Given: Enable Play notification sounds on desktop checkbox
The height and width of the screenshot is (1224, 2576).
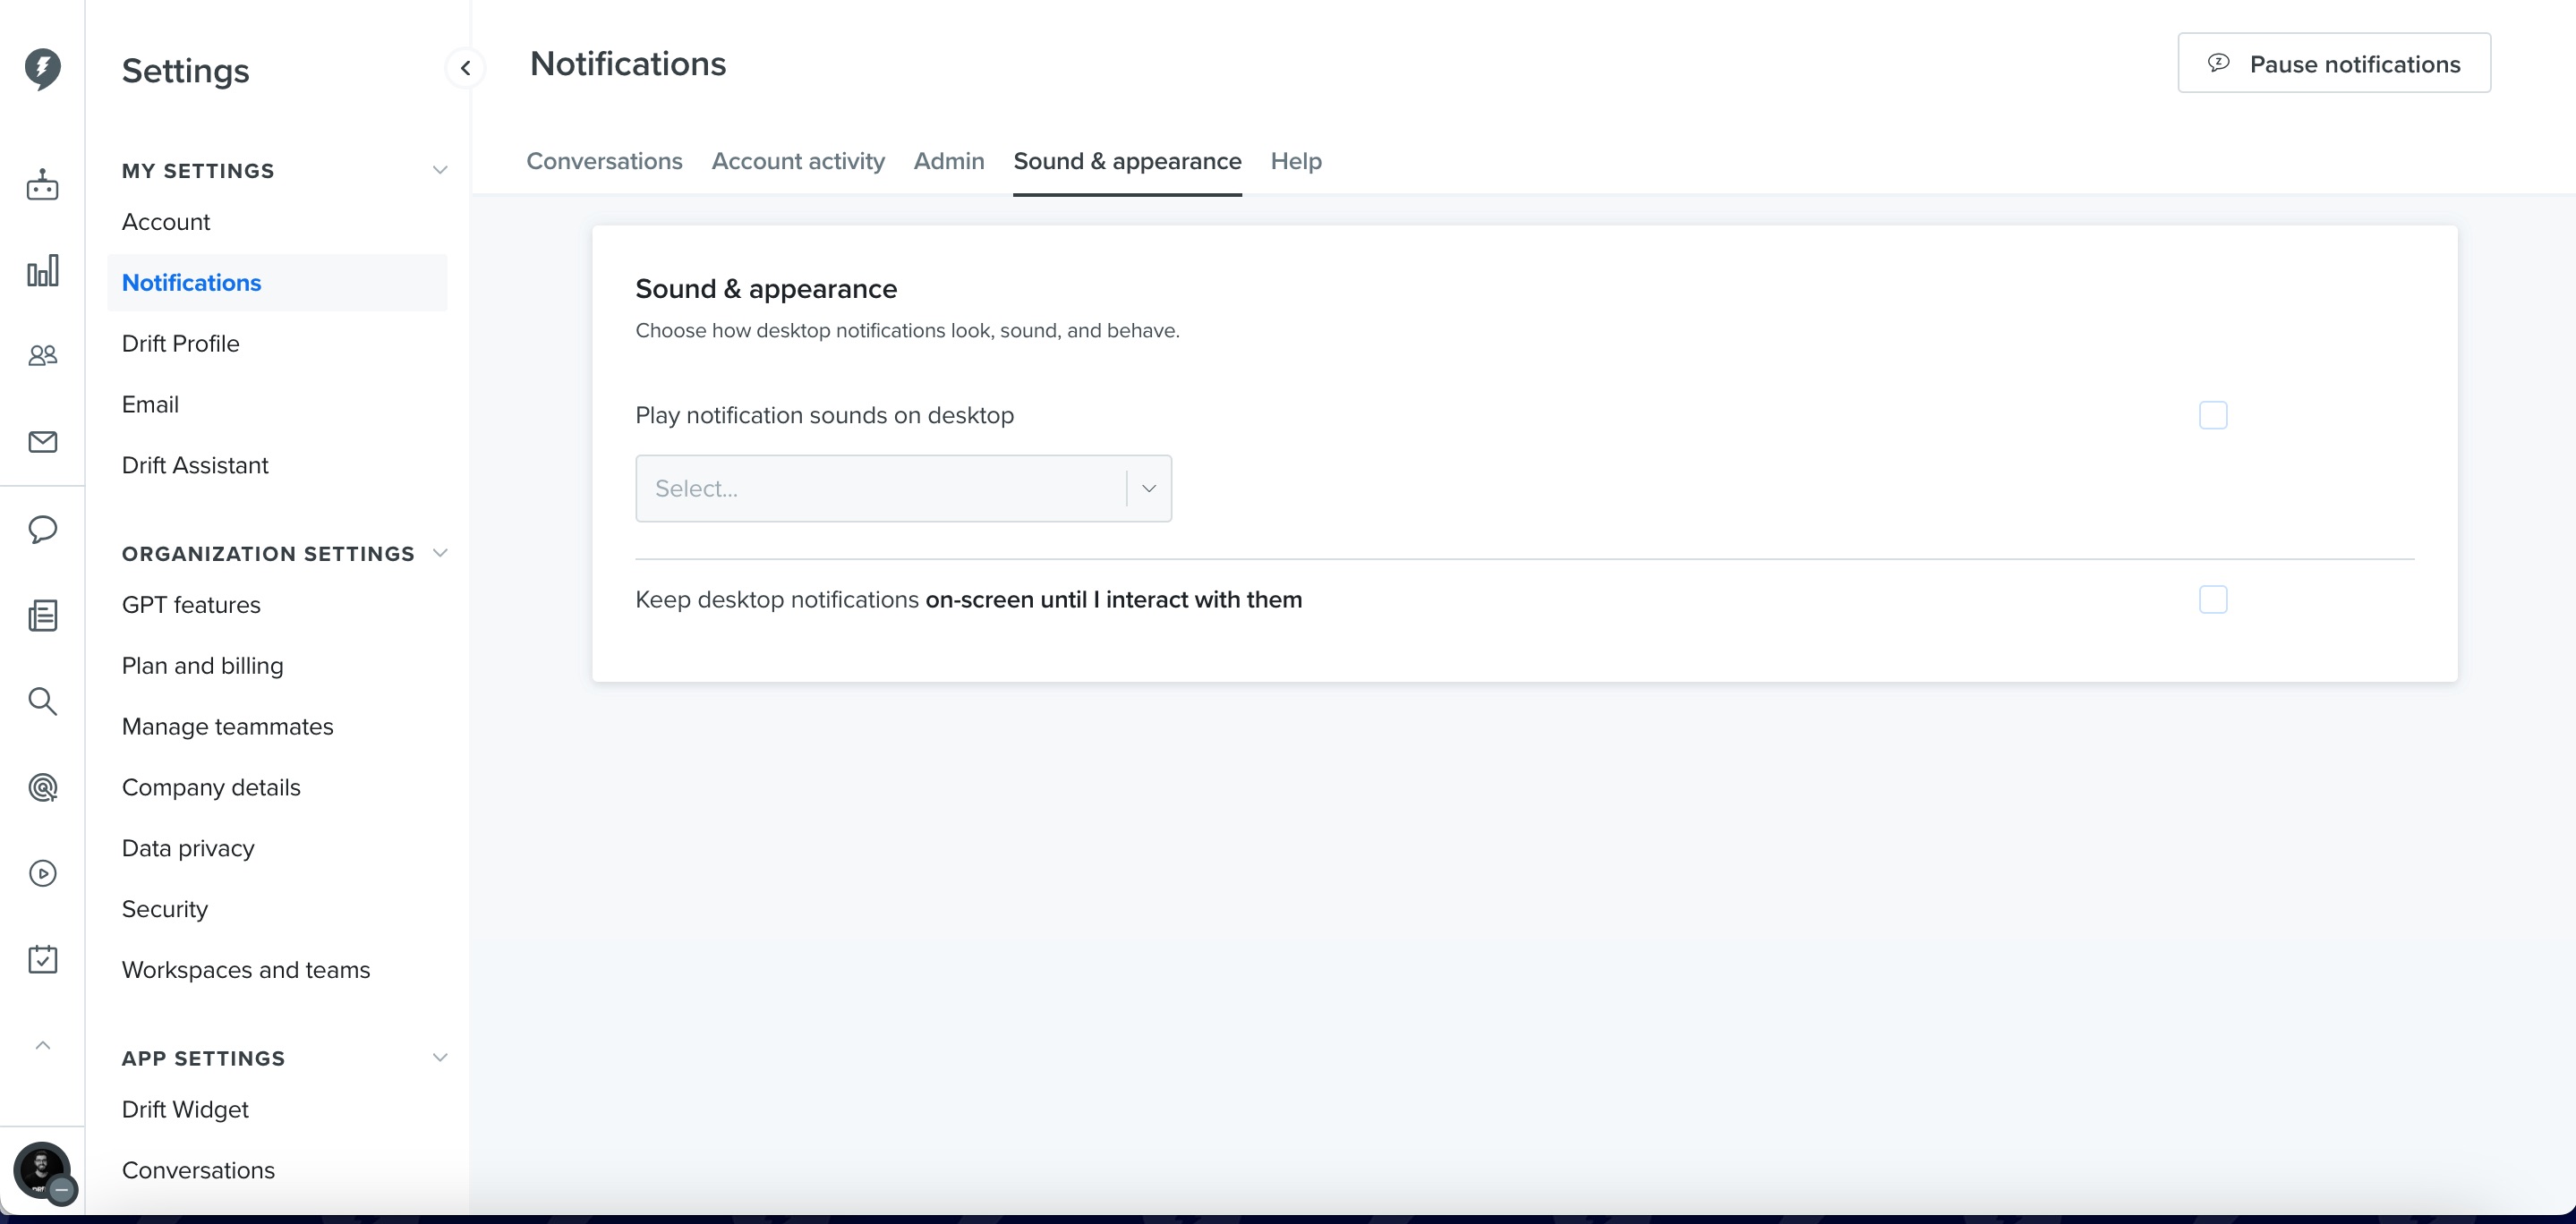Looking at the screenshot, I should [x=2212, y=415].
